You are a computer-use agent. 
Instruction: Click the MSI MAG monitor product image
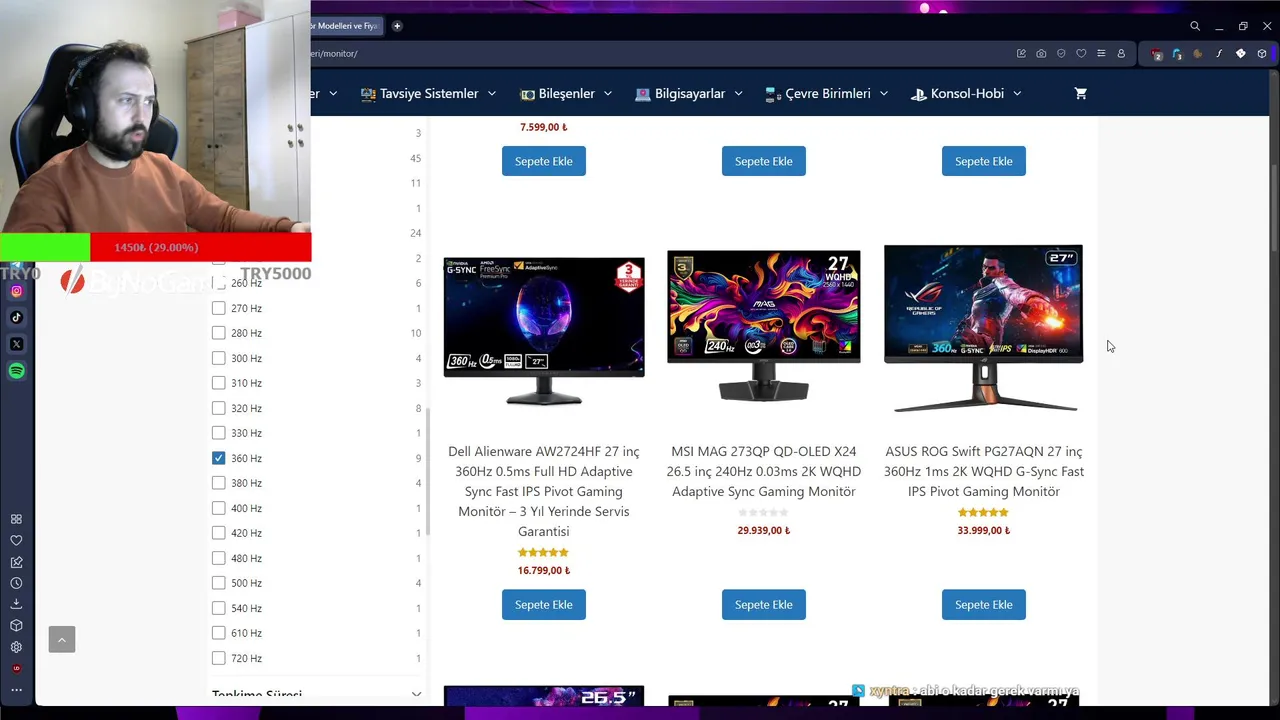point(764,326)
